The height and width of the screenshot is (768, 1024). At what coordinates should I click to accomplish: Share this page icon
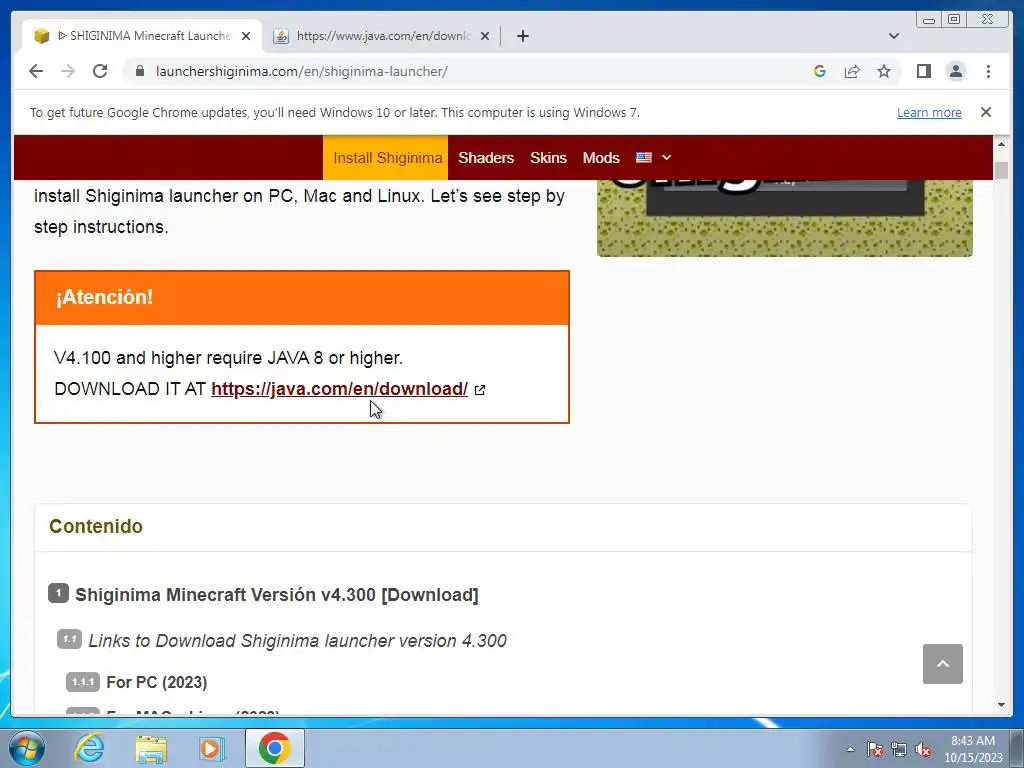pos(852,71)
